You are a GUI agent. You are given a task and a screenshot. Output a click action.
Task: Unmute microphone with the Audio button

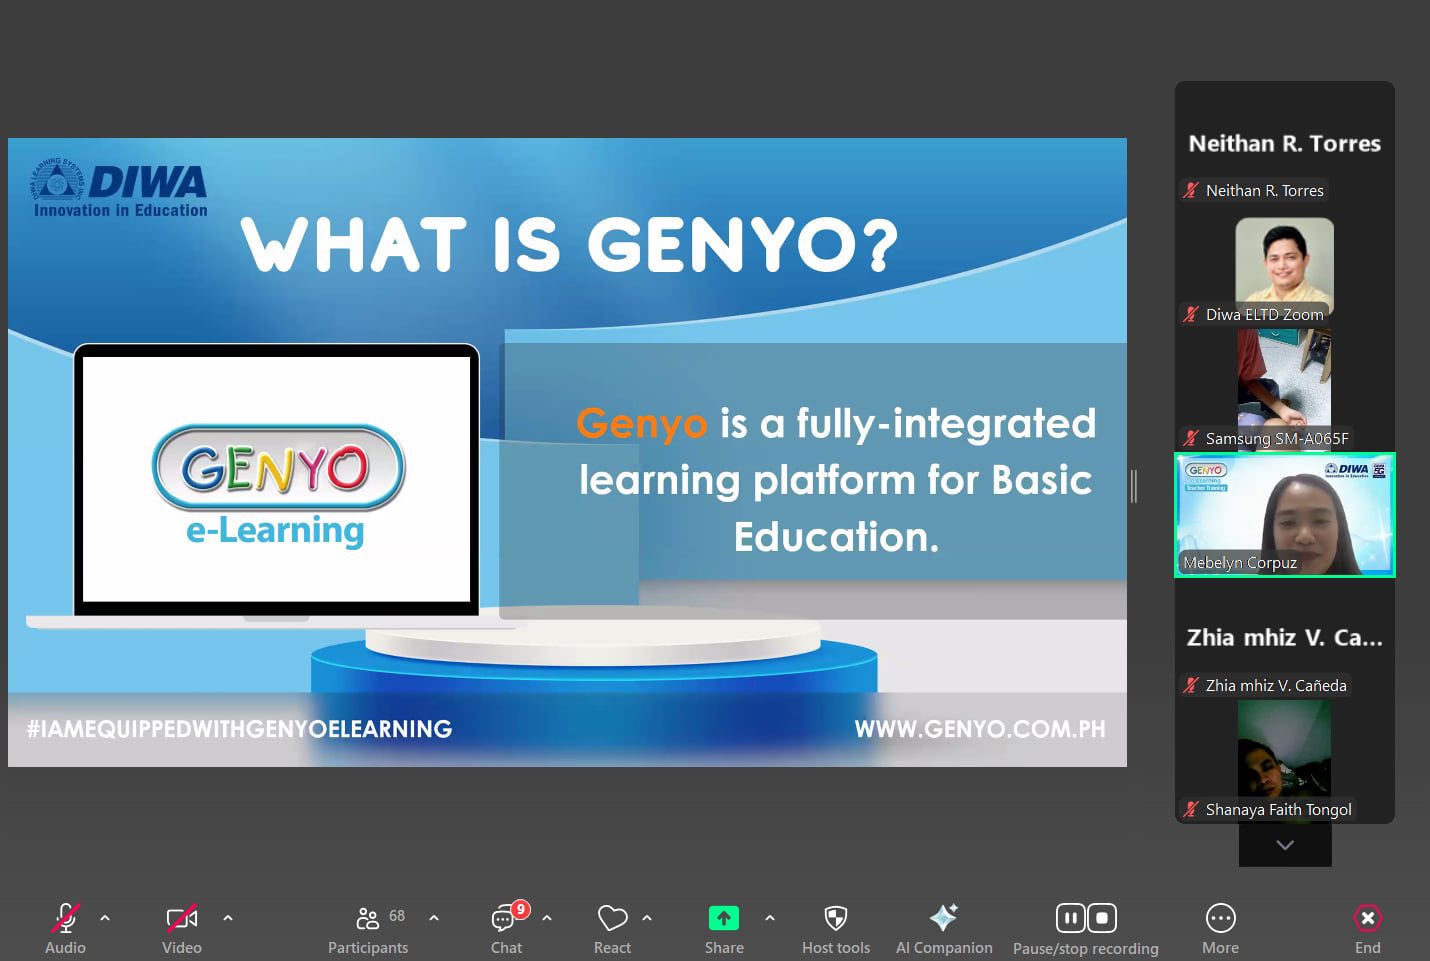[65, 929]
